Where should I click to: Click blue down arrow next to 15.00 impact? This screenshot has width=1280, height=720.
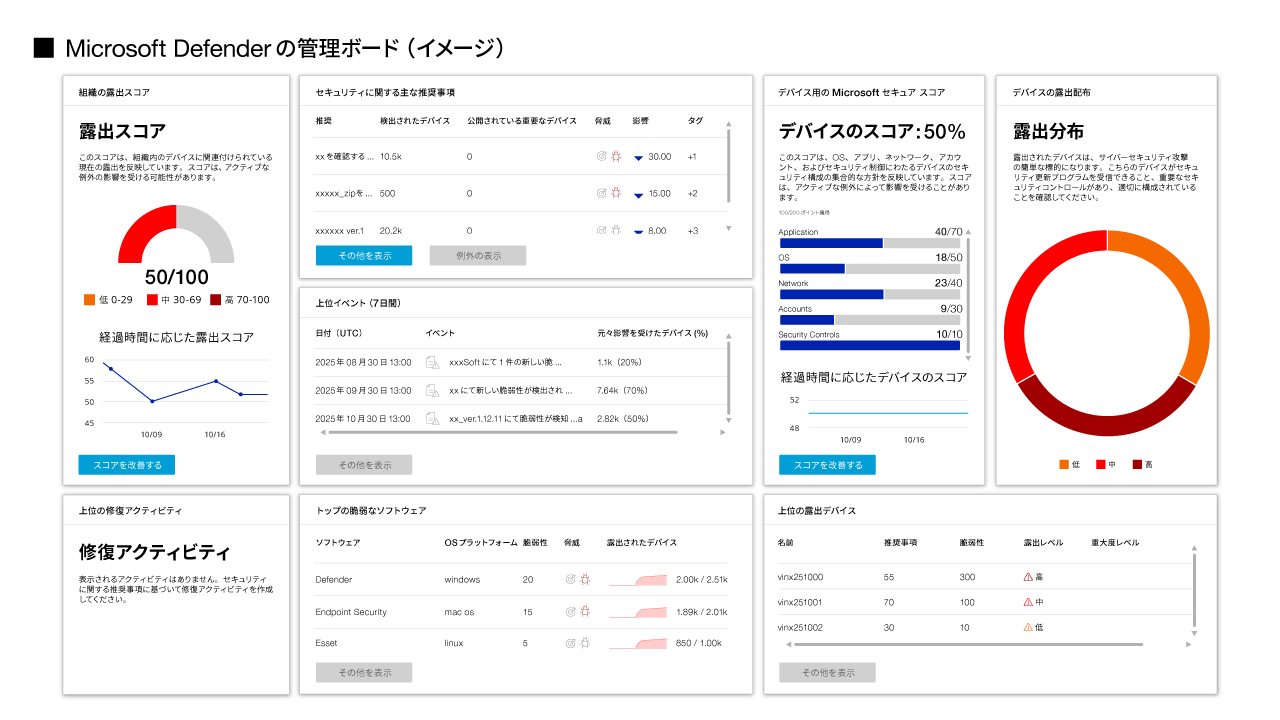638,194
